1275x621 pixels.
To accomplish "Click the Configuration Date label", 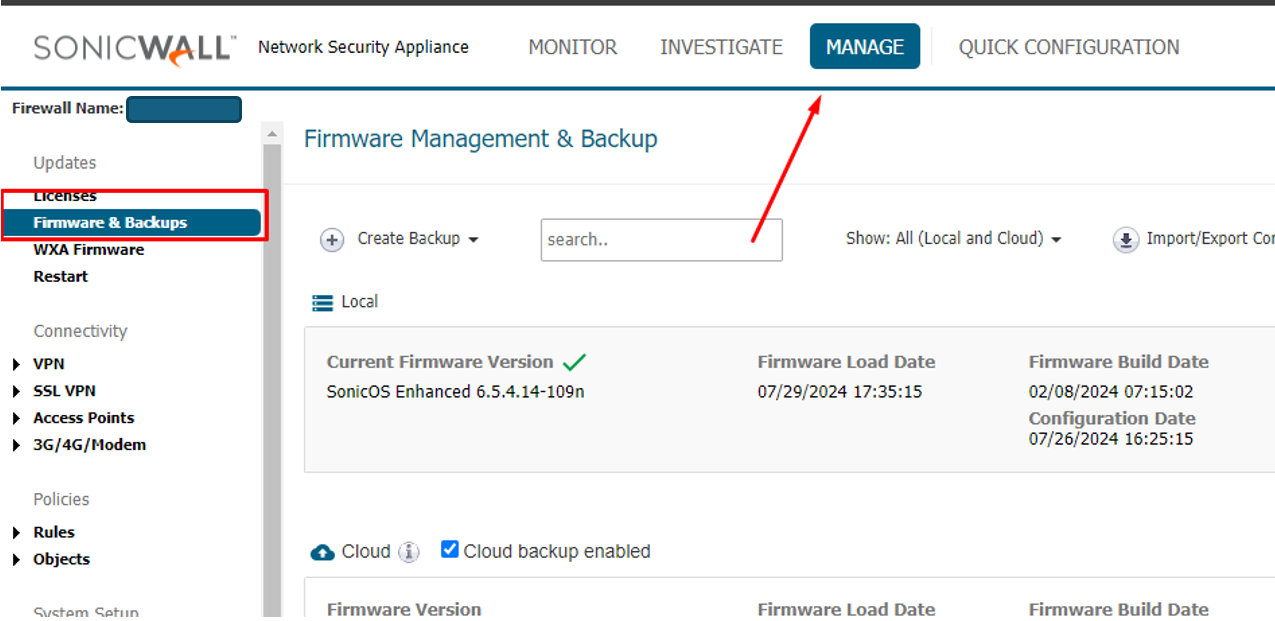I will click(x=1112, y=419).
